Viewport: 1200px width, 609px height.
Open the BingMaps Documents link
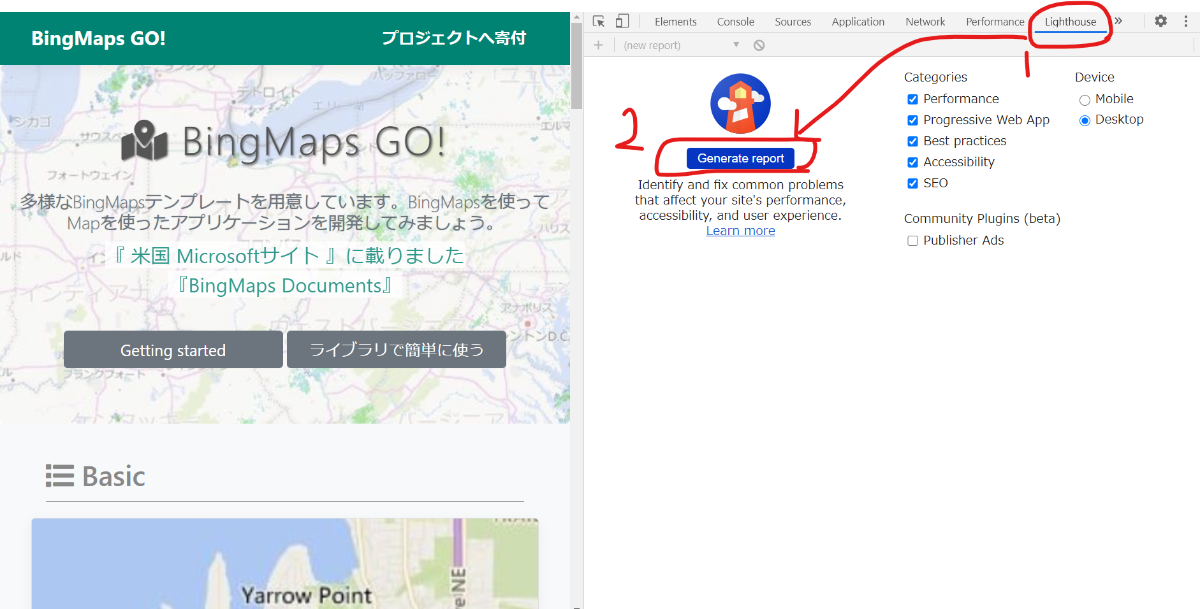click(x=285, y=286)
